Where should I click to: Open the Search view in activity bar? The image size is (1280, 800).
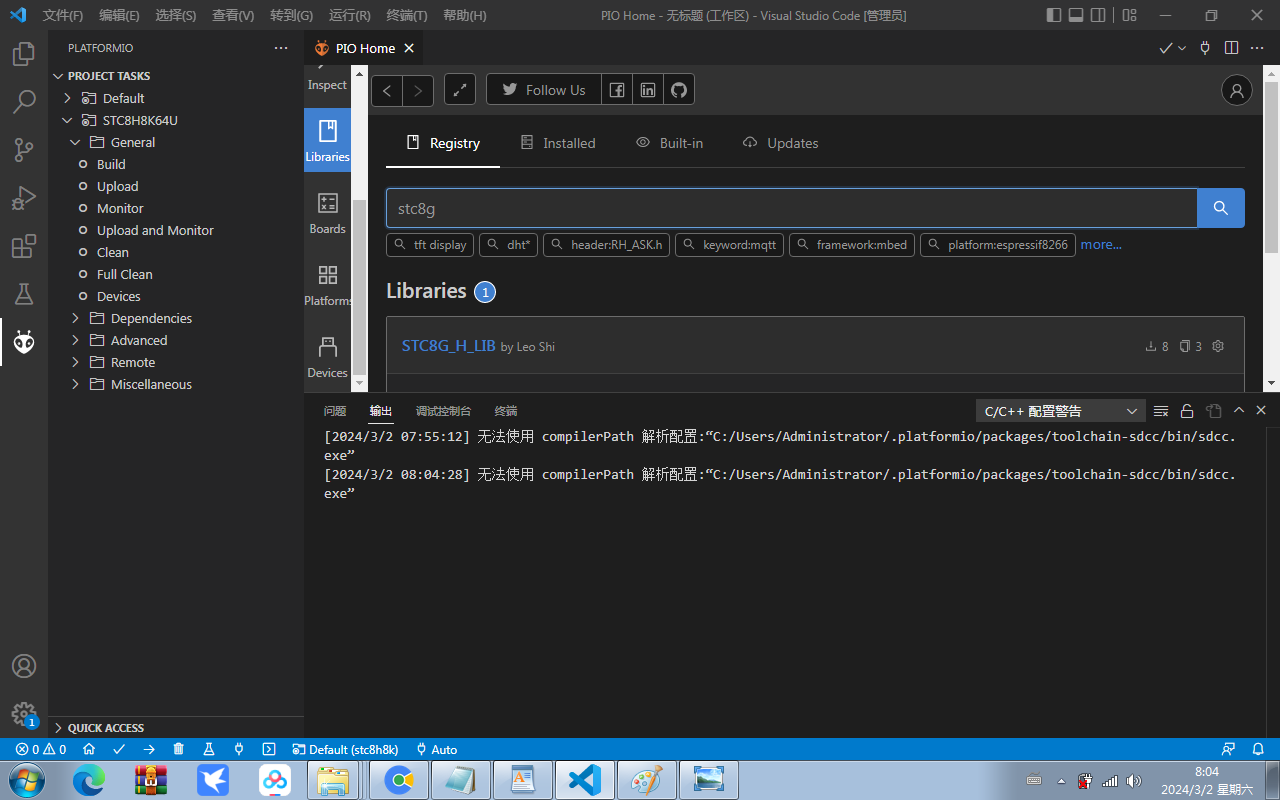pos(24,102)
